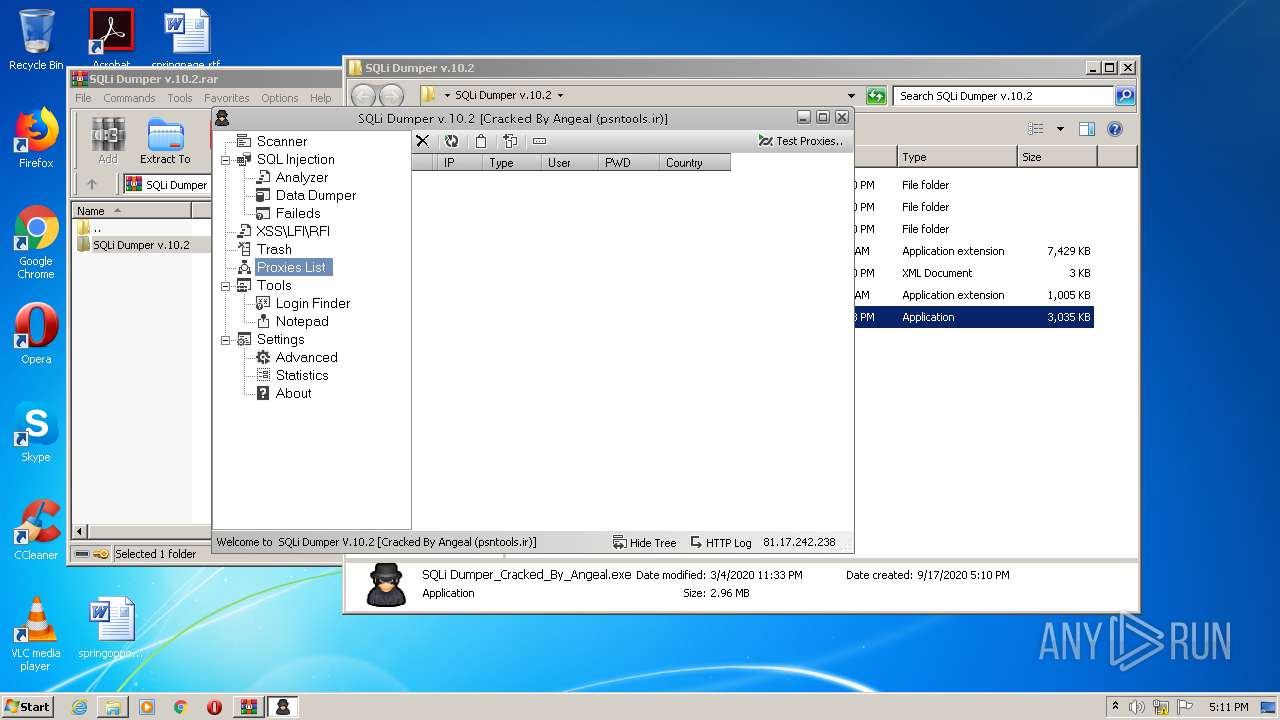Open Login Finder tool

[312, 303]
